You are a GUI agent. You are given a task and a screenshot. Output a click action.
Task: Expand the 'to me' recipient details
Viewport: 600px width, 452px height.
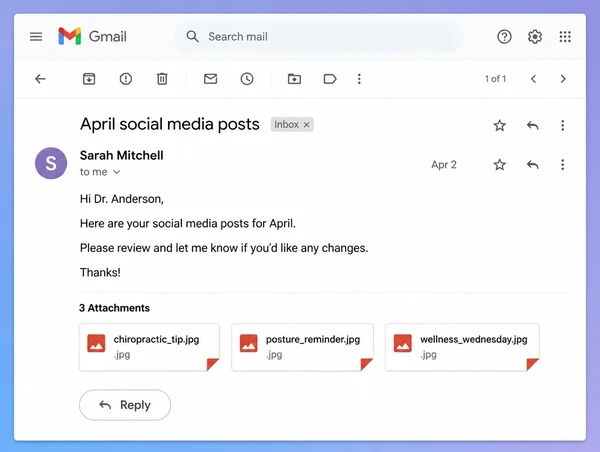[x=117, y=172]
